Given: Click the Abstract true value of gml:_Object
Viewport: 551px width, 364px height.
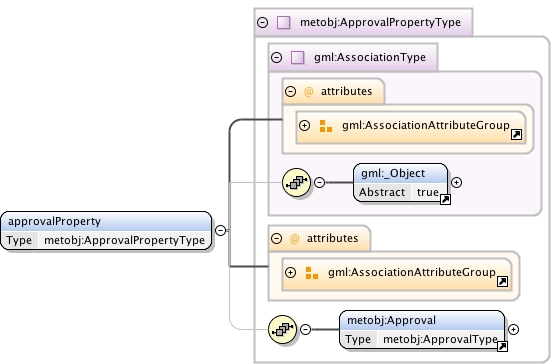Looking at the screenshot, I should (428, 193).
